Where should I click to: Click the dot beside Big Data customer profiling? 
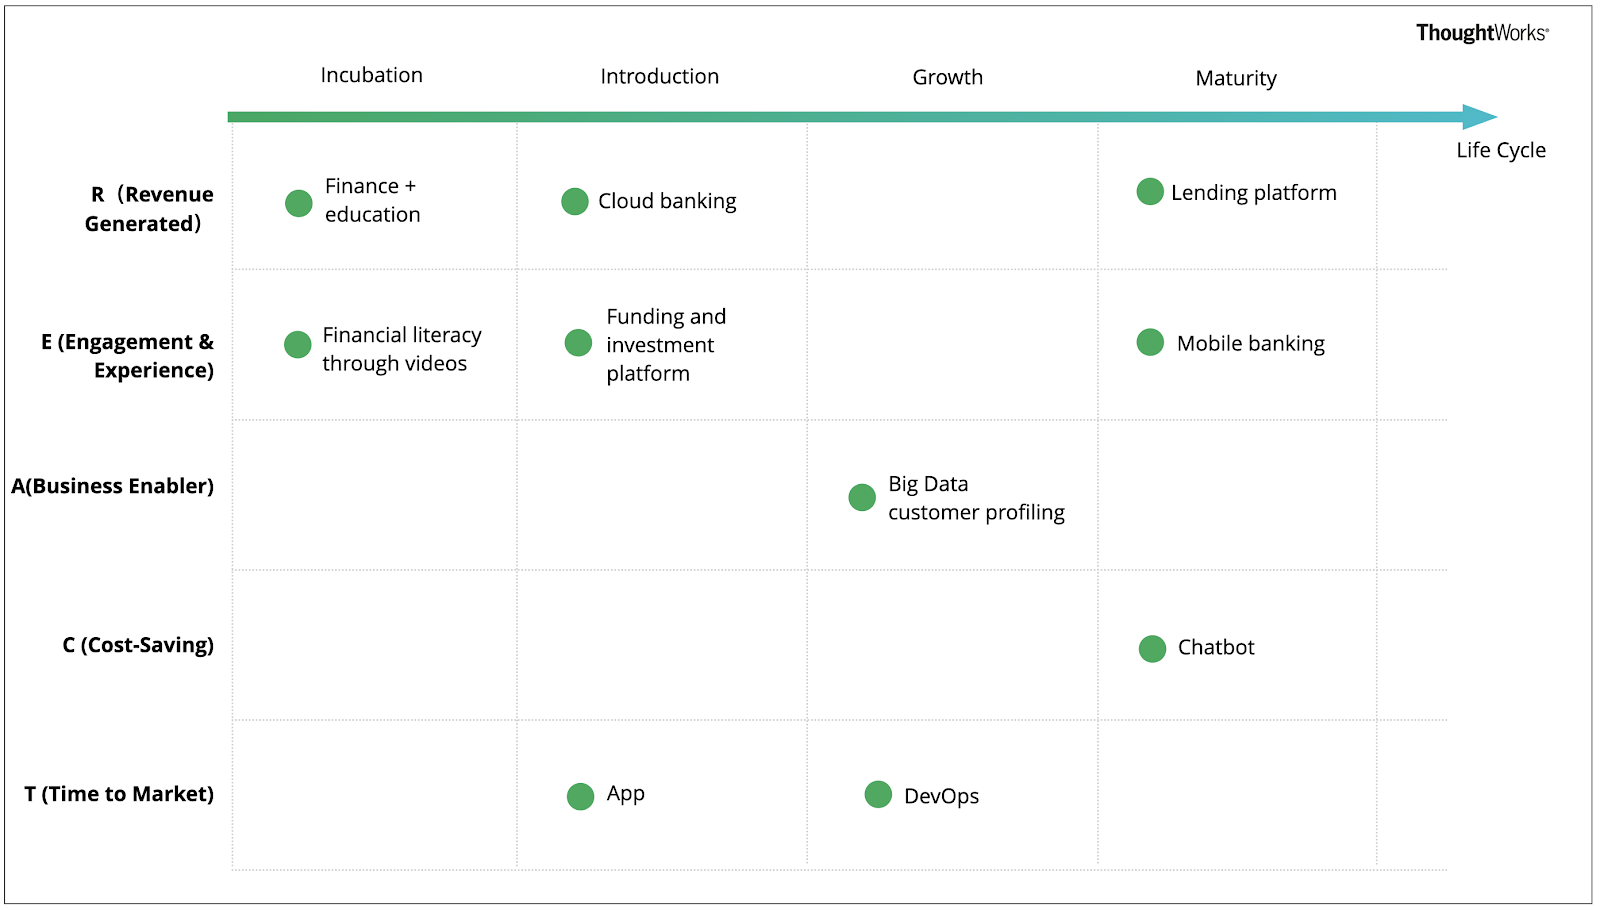[x=862, y=497]
